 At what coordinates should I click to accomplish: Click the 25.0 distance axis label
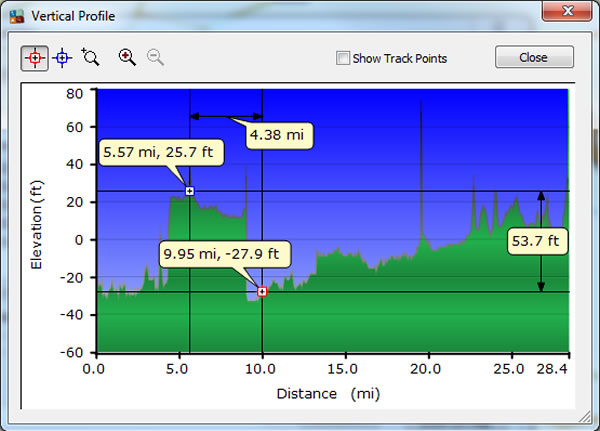click(x=509, y=369)
